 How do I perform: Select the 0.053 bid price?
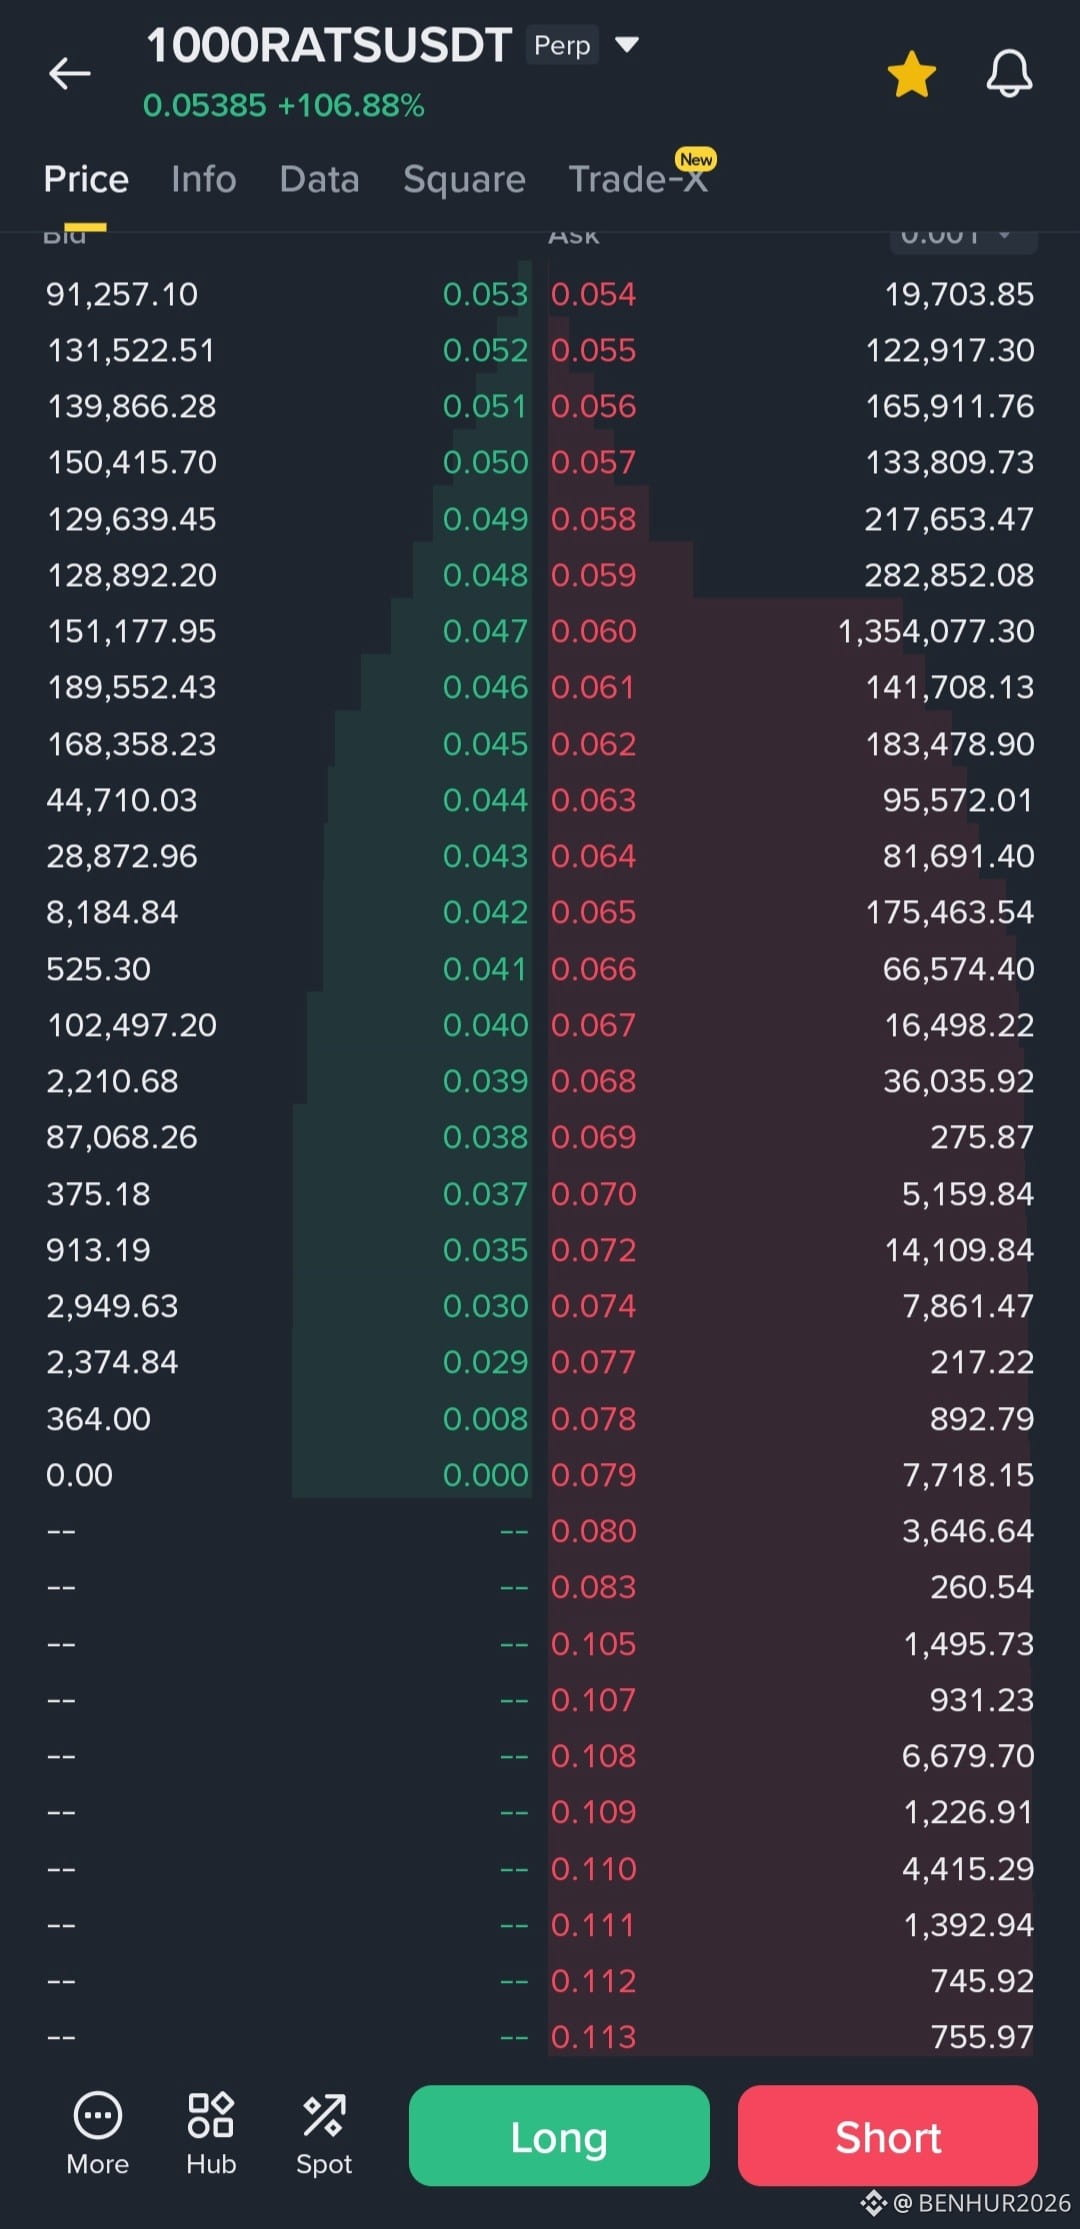point(485,294)
